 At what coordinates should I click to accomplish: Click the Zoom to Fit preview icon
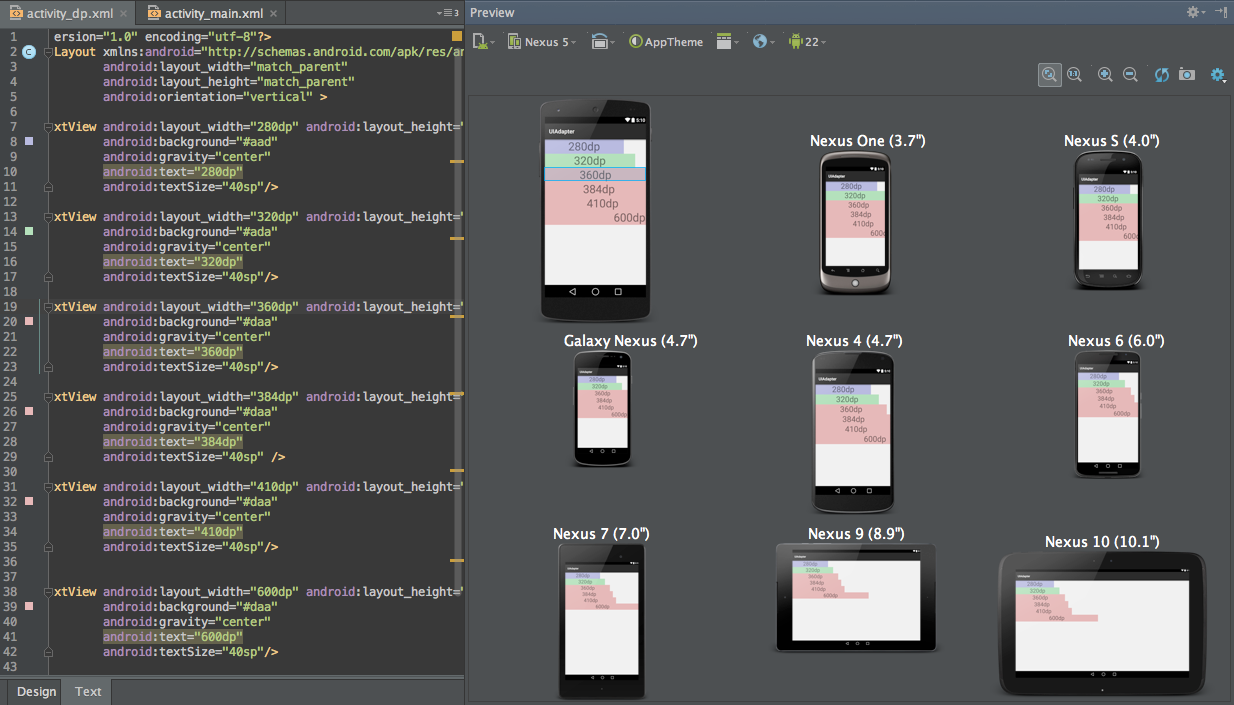[1049, 75]
